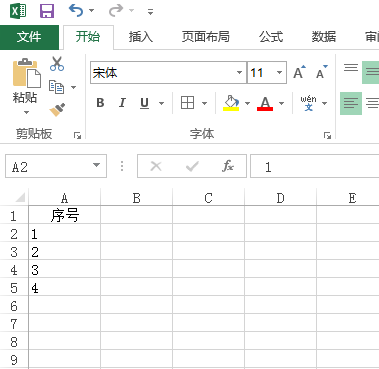This screenshot has width=379, height=369.
Task: Select cell A4 containing 3
Action: [x=65, y=269]
